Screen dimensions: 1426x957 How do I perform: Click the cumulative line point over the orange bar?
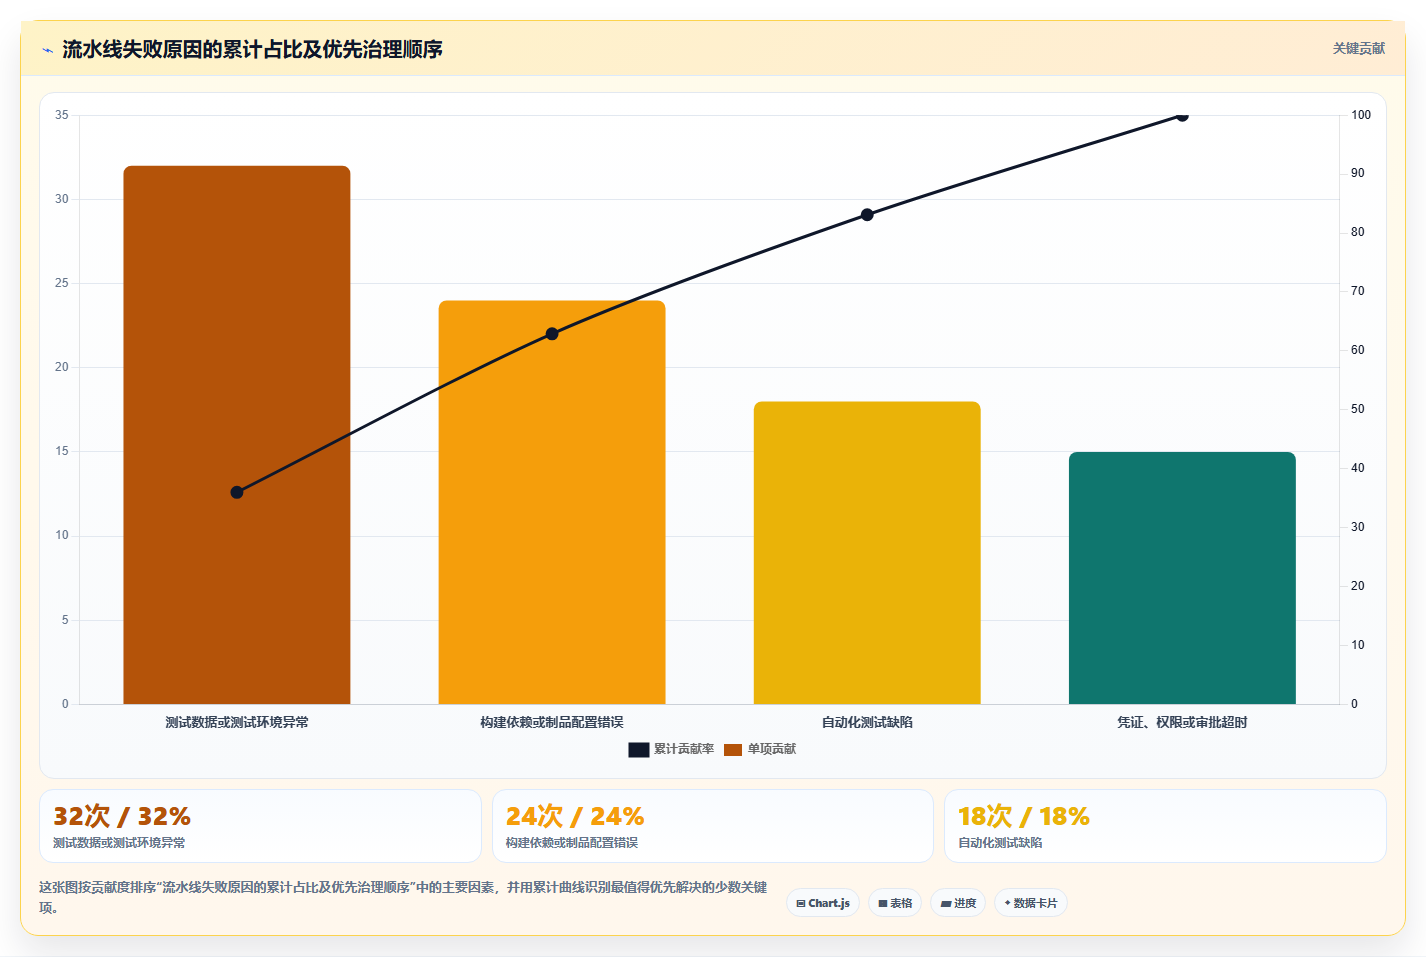[x=552, y=334]
